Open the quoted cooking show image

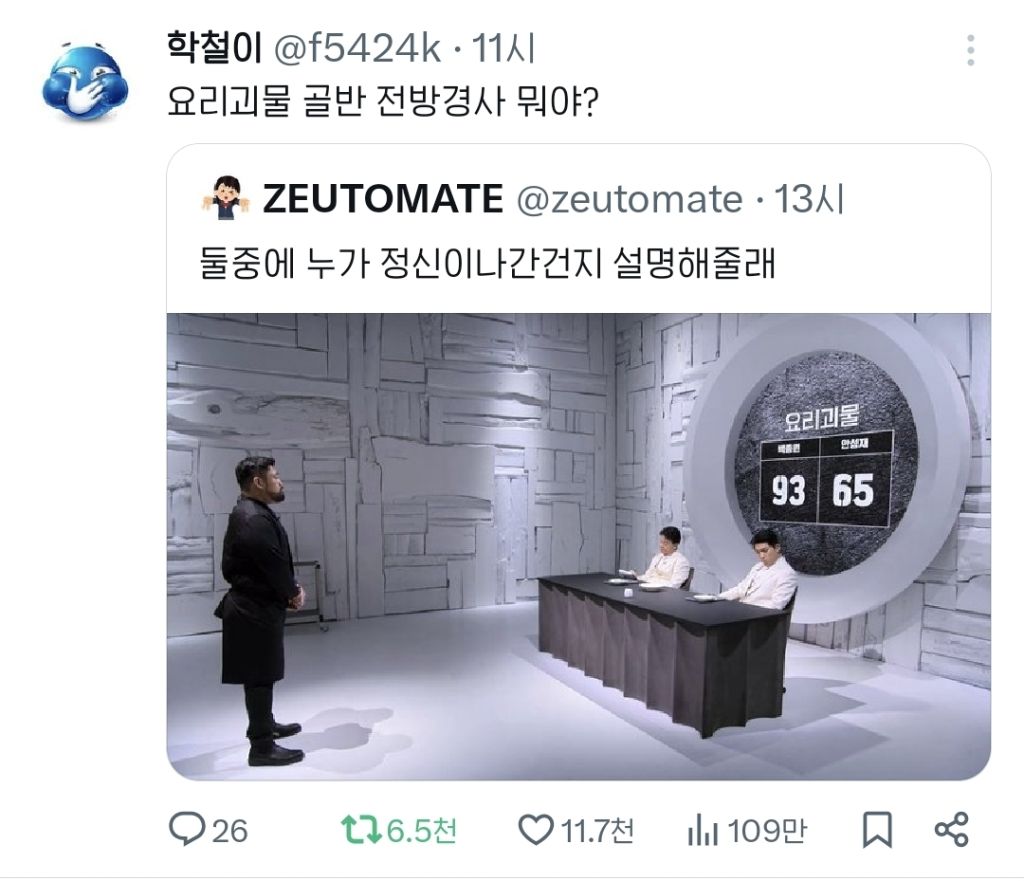(x=579, y=547)
